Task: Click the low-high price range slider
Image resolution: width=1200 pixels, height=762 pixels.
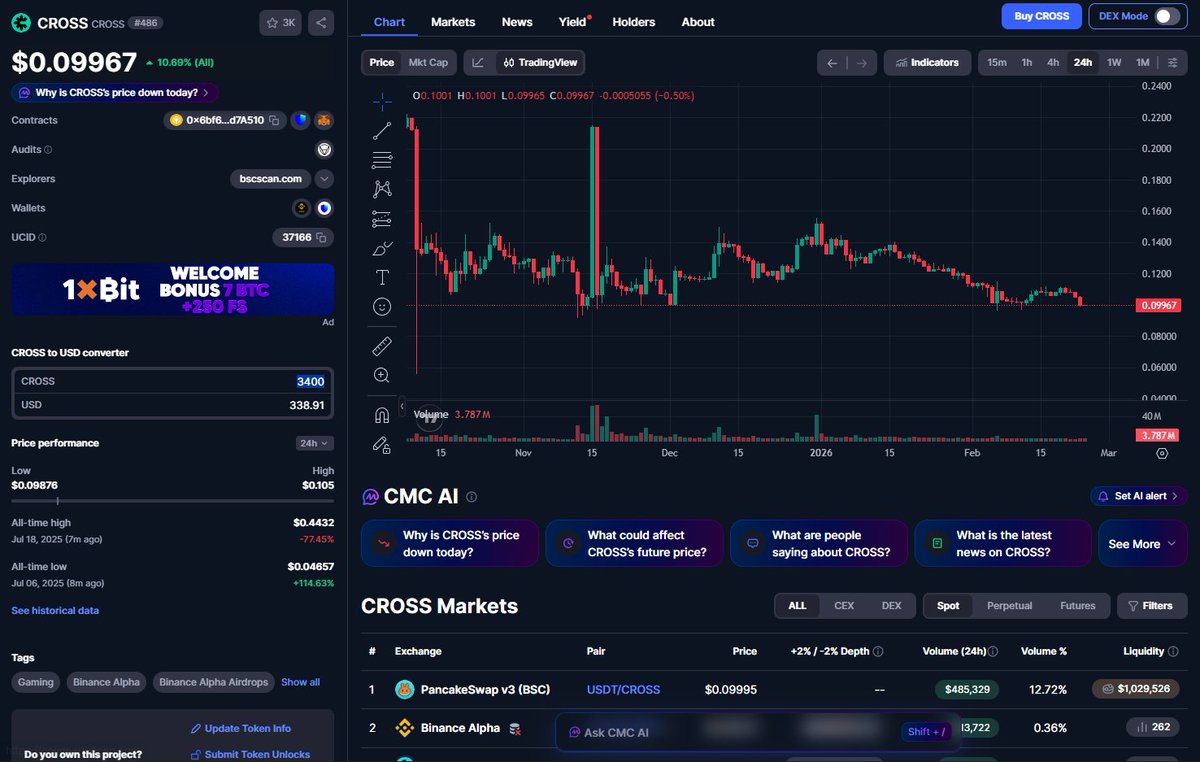Action: click(173, 500)
